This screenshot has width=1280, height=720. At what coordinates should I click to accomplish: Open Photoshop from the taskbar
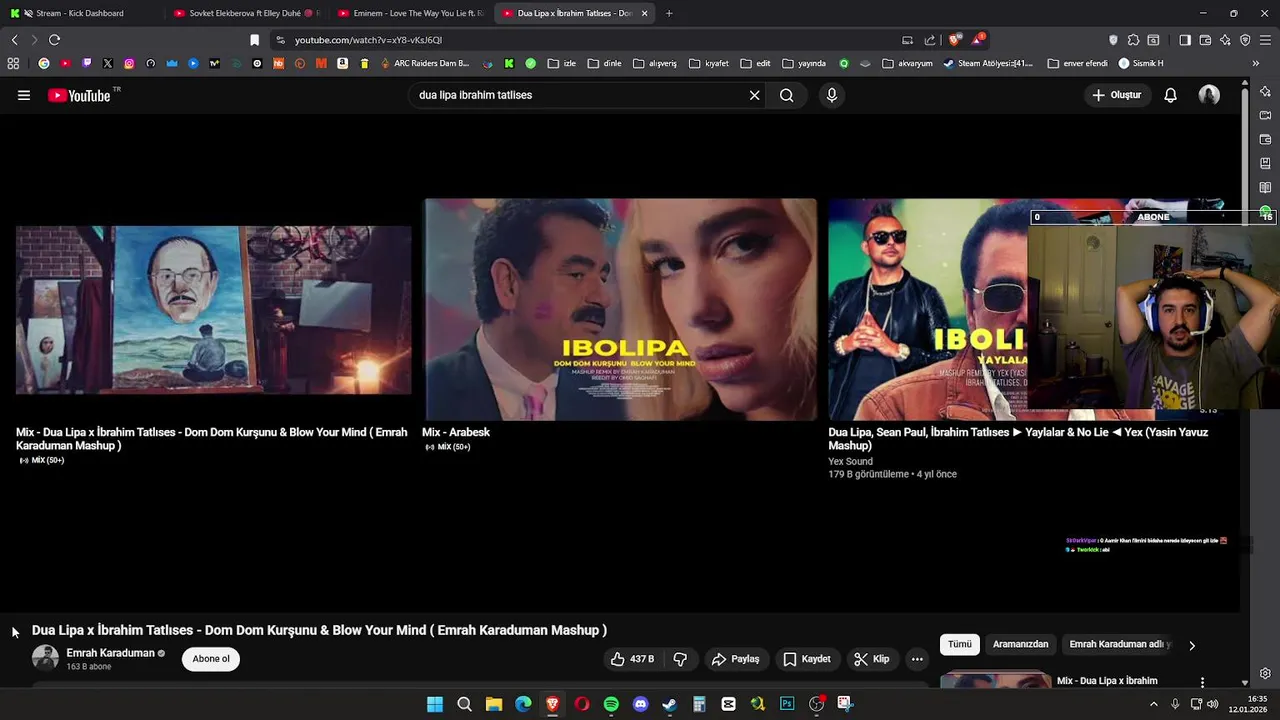[x=787, y=704]
